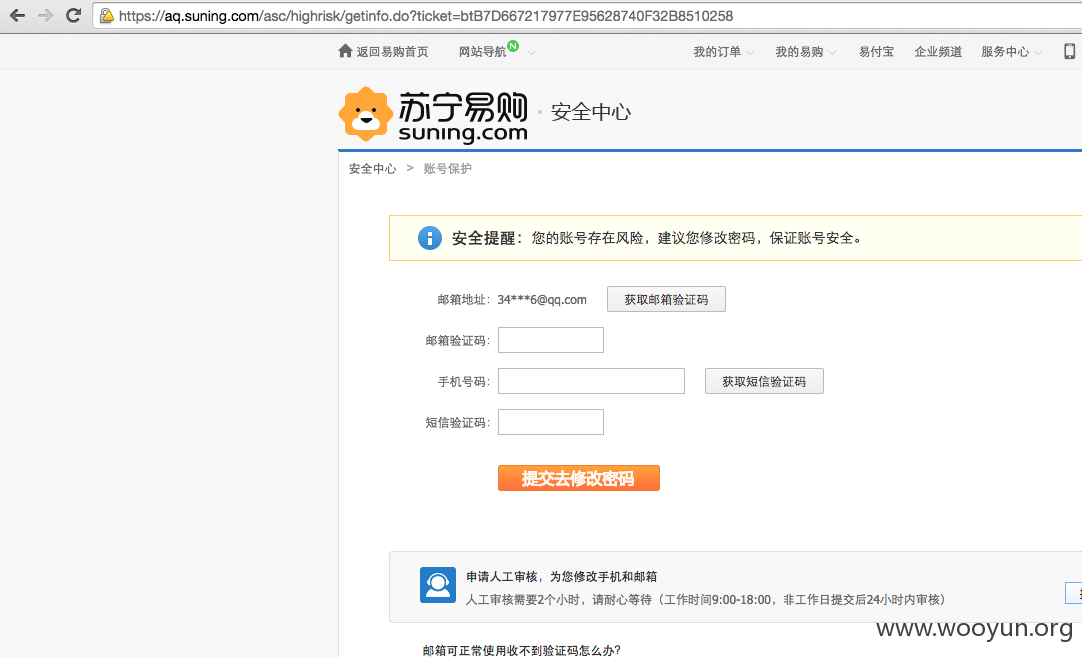
Task: Open the 我的订单 menu
Action: tap(717, 52)
